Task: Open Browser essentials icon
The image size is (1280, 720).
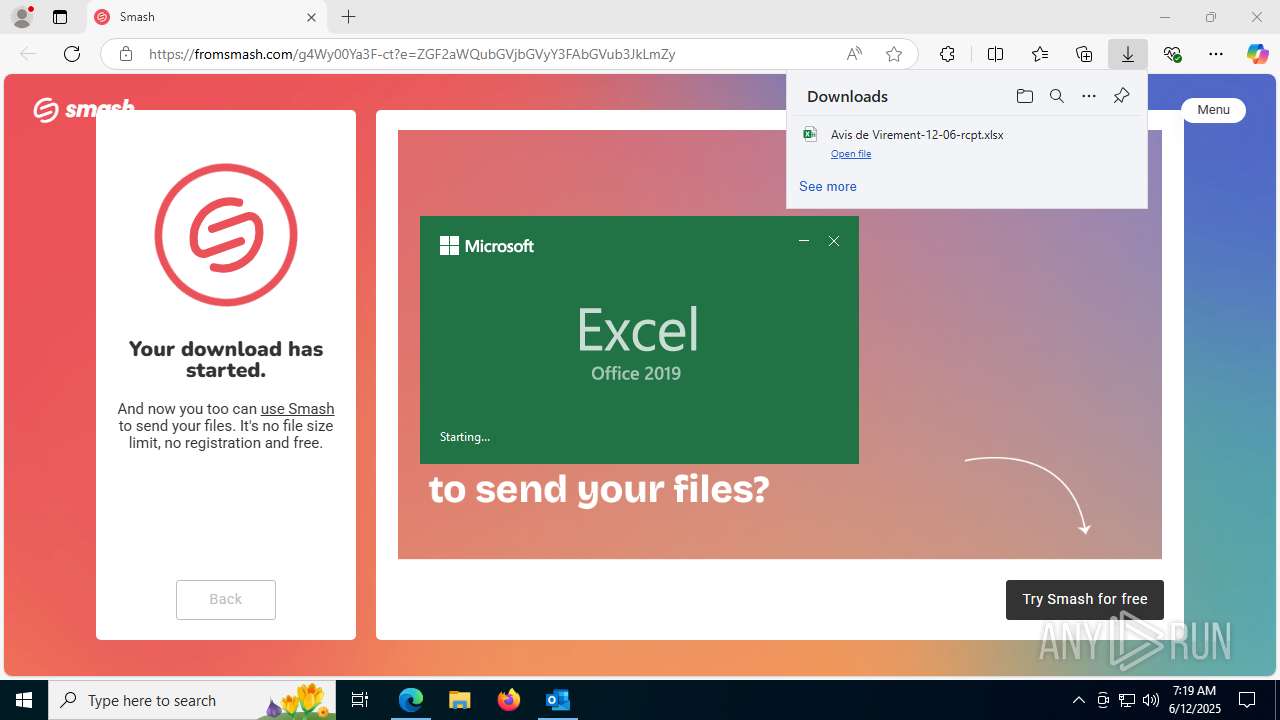Action: [1172, 54]
